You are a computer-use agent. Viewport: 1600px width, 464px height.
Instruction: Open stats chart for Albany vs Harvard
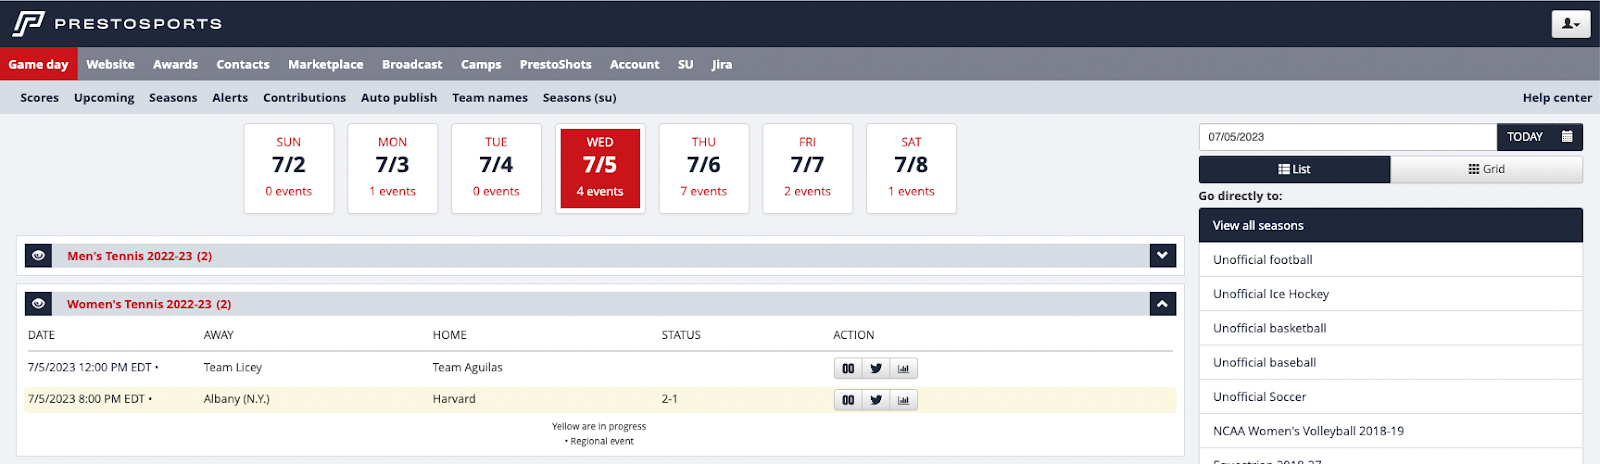pyautogui.click(x=903, y=400)
